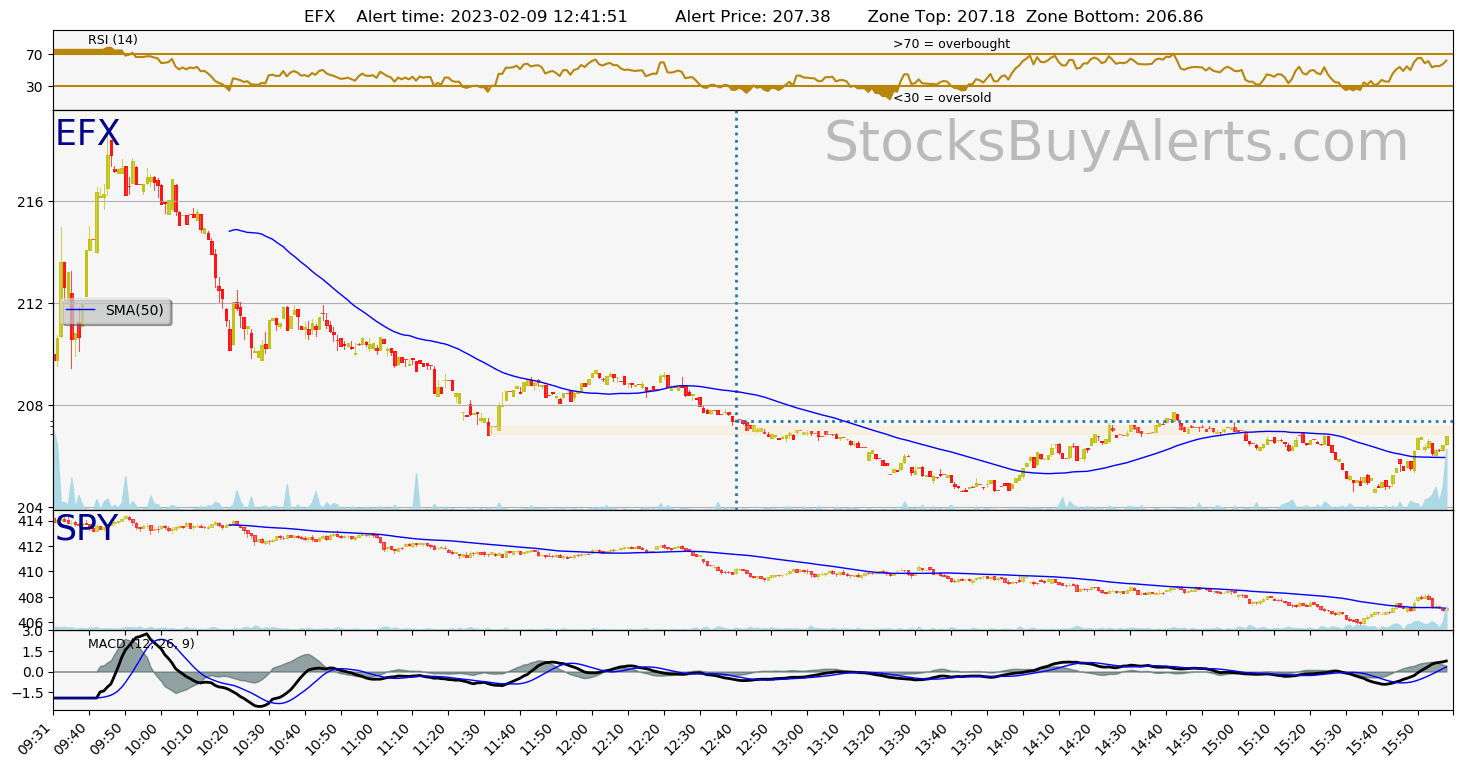
Task: Click the 212 price axis label
Action: pos(31,304)
